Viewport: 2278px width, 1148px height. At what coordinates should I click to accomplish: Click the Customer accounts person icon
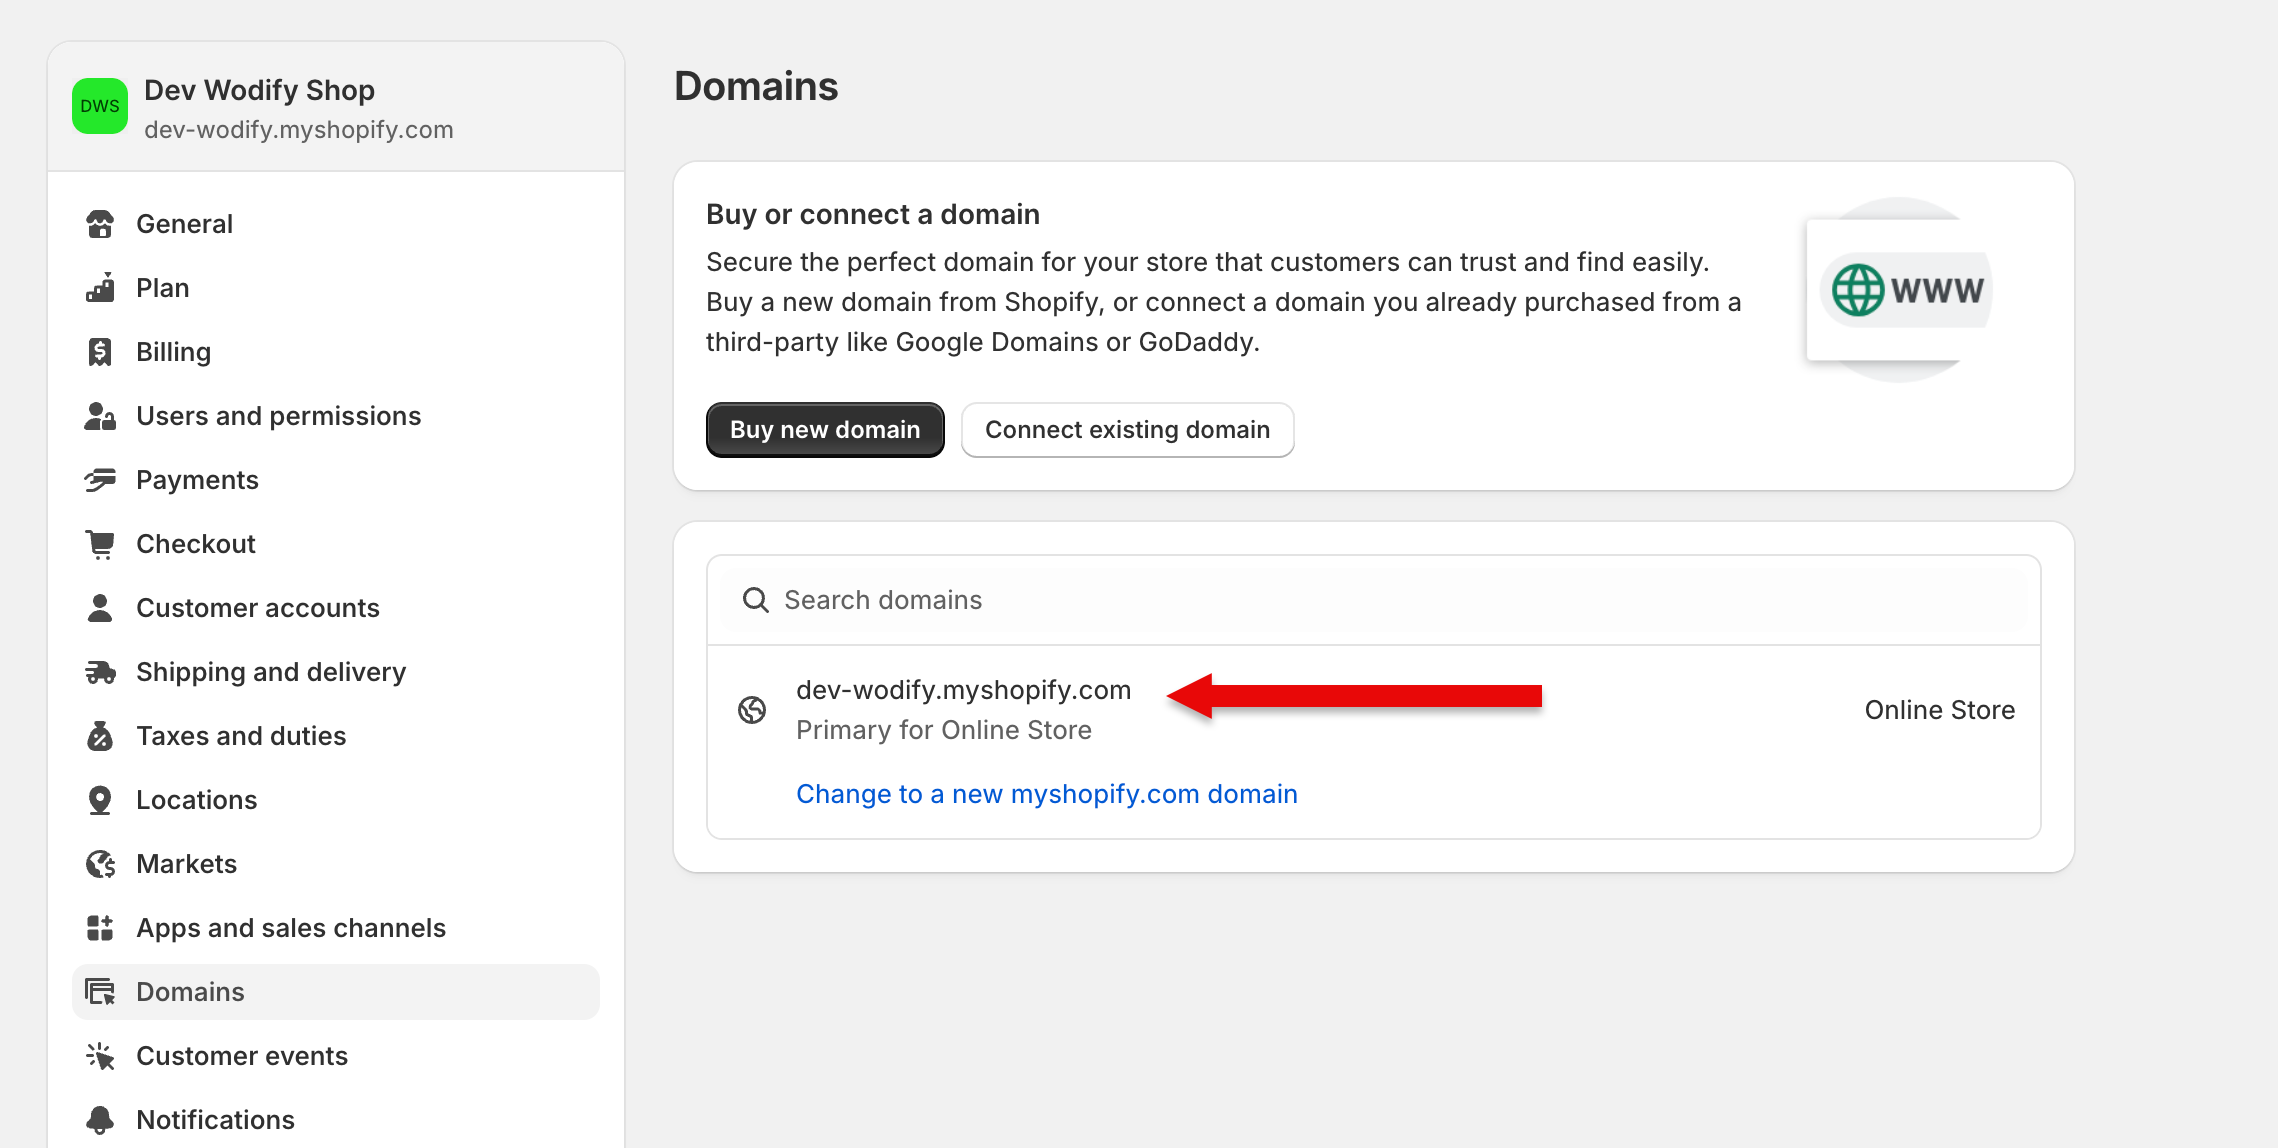tap(100, 608)
